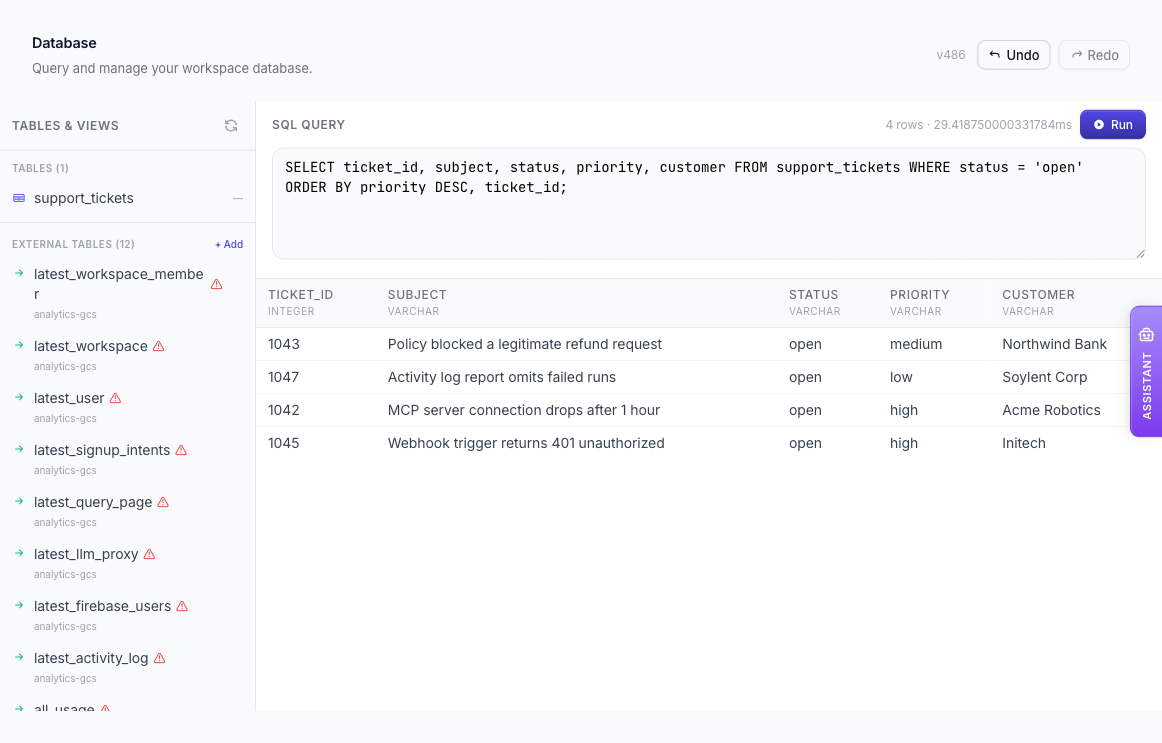Click warning icon beside latest_firebase_users

pos(182,606)
